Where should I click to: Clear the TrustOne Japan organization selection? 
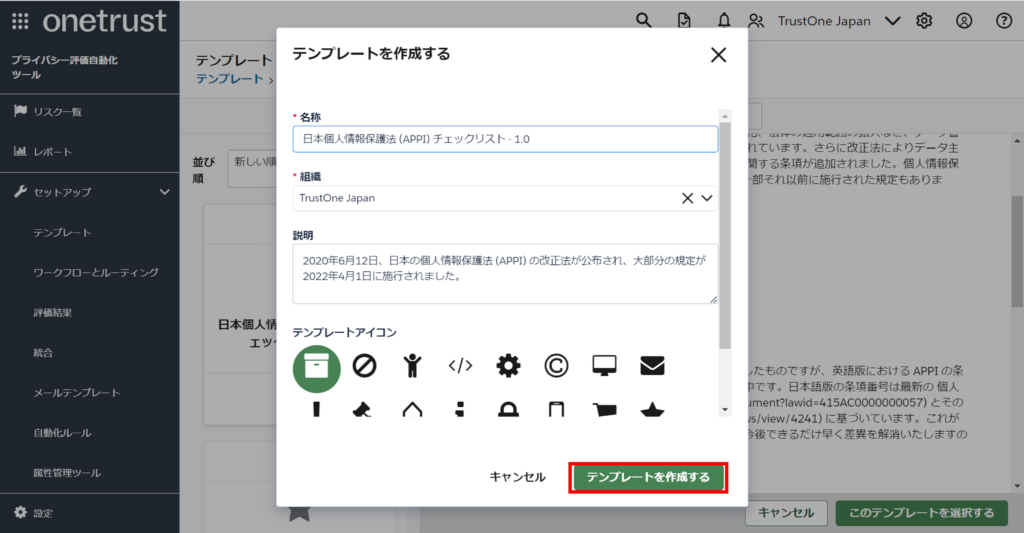(x=687, y=198)
